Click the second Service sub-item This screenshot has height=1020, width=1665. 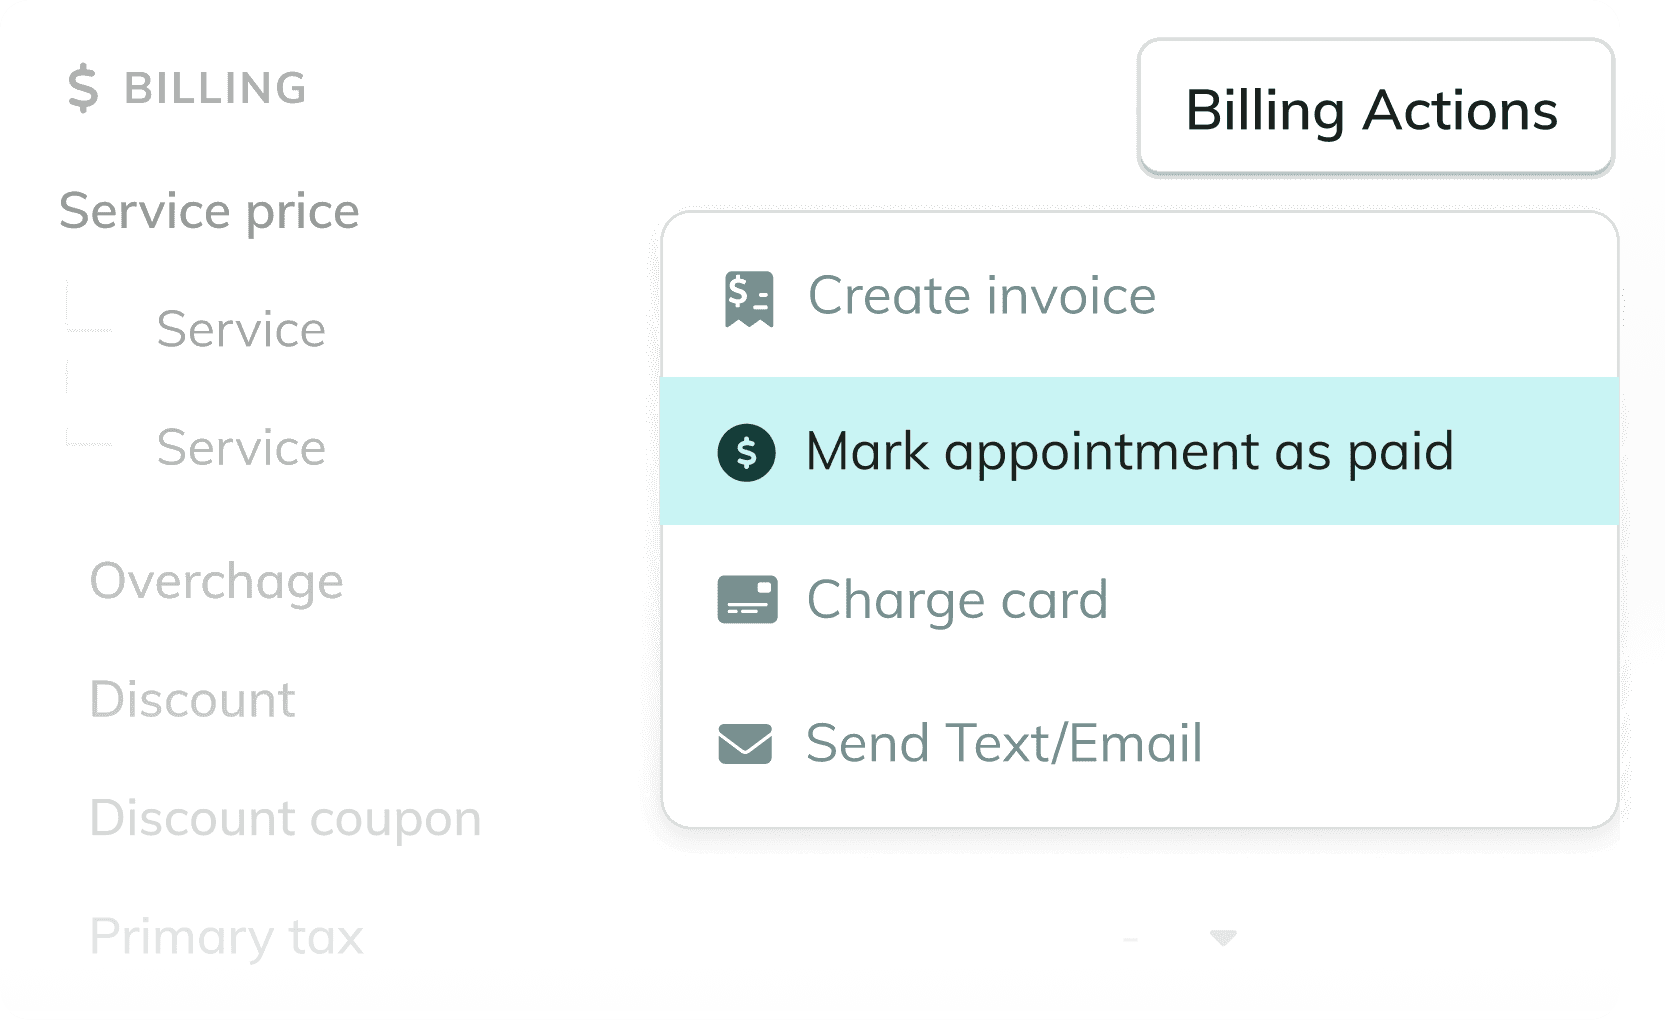pos(241,447)
